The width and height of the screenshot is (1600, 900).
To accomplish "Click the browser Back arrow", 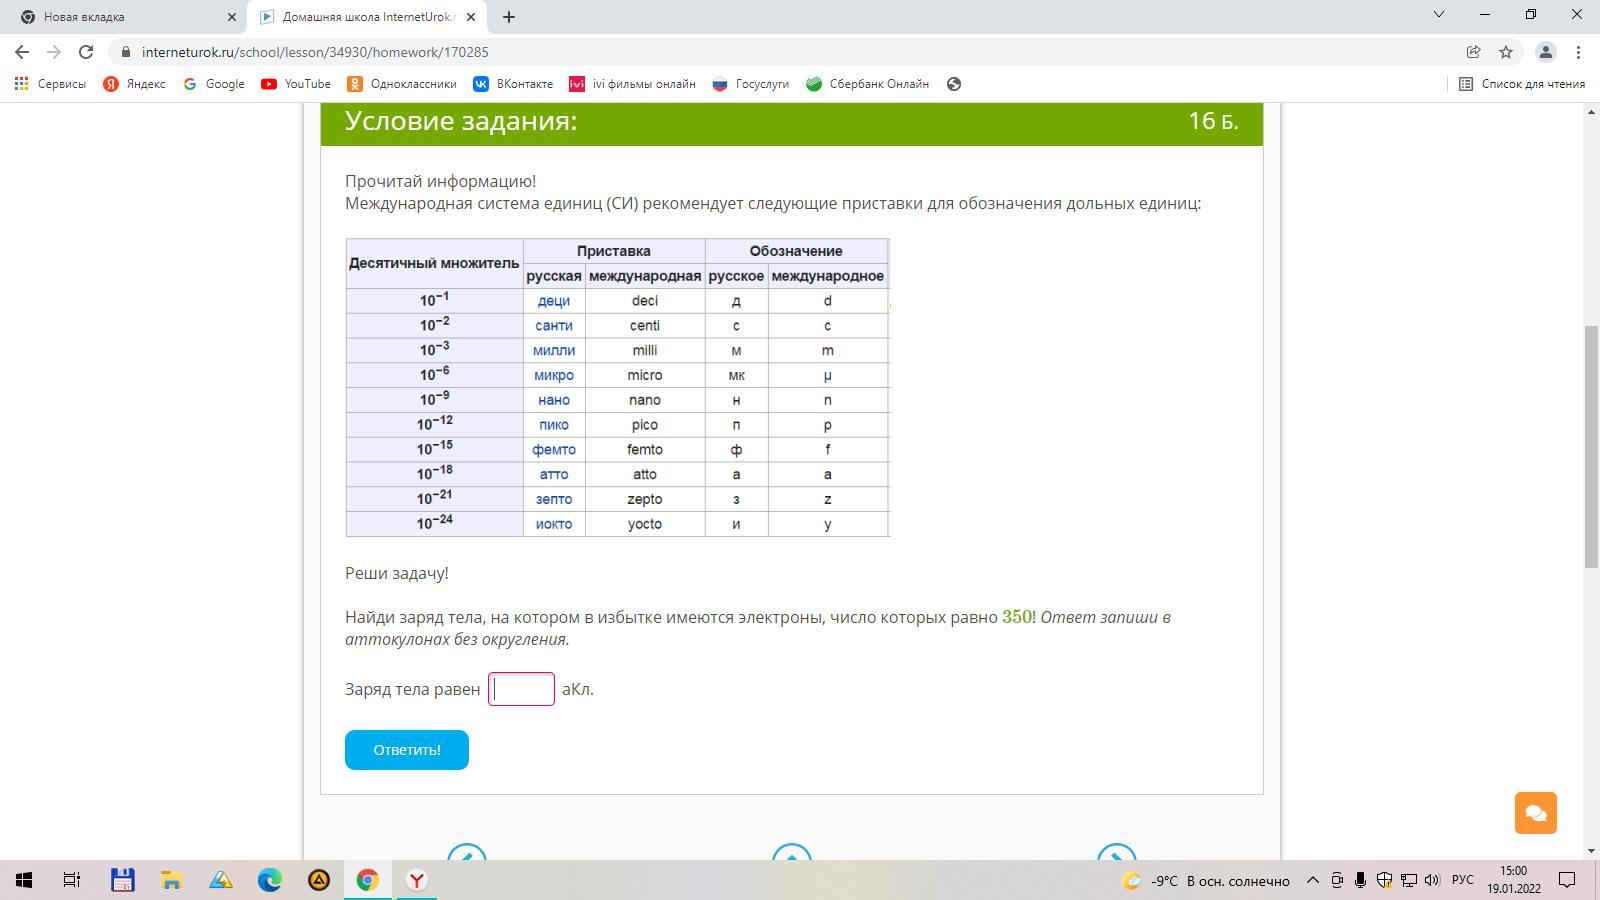I will coord(22,52).
